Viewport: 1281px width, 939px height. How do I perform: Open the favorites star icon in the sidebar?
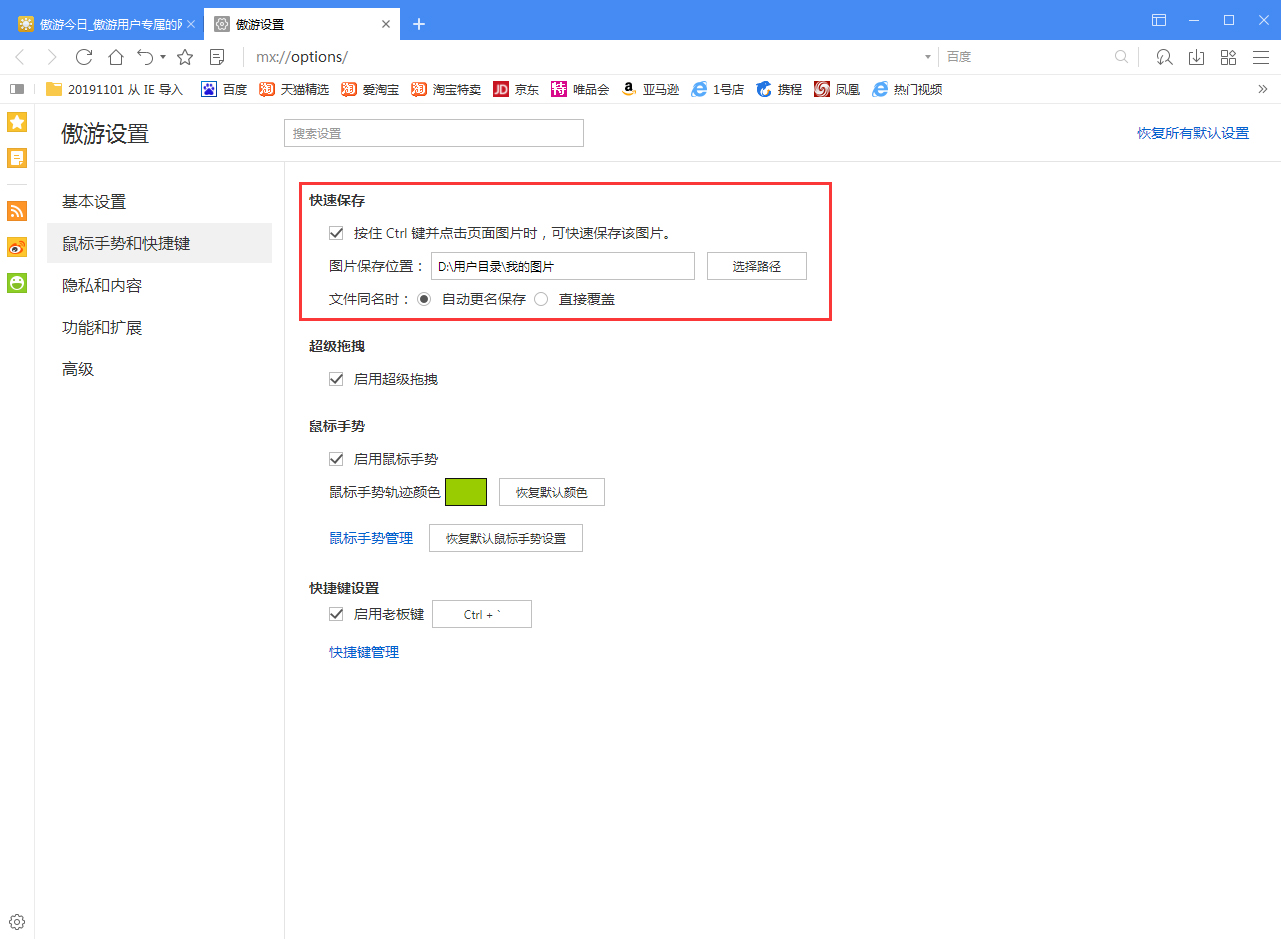point(16,122)
